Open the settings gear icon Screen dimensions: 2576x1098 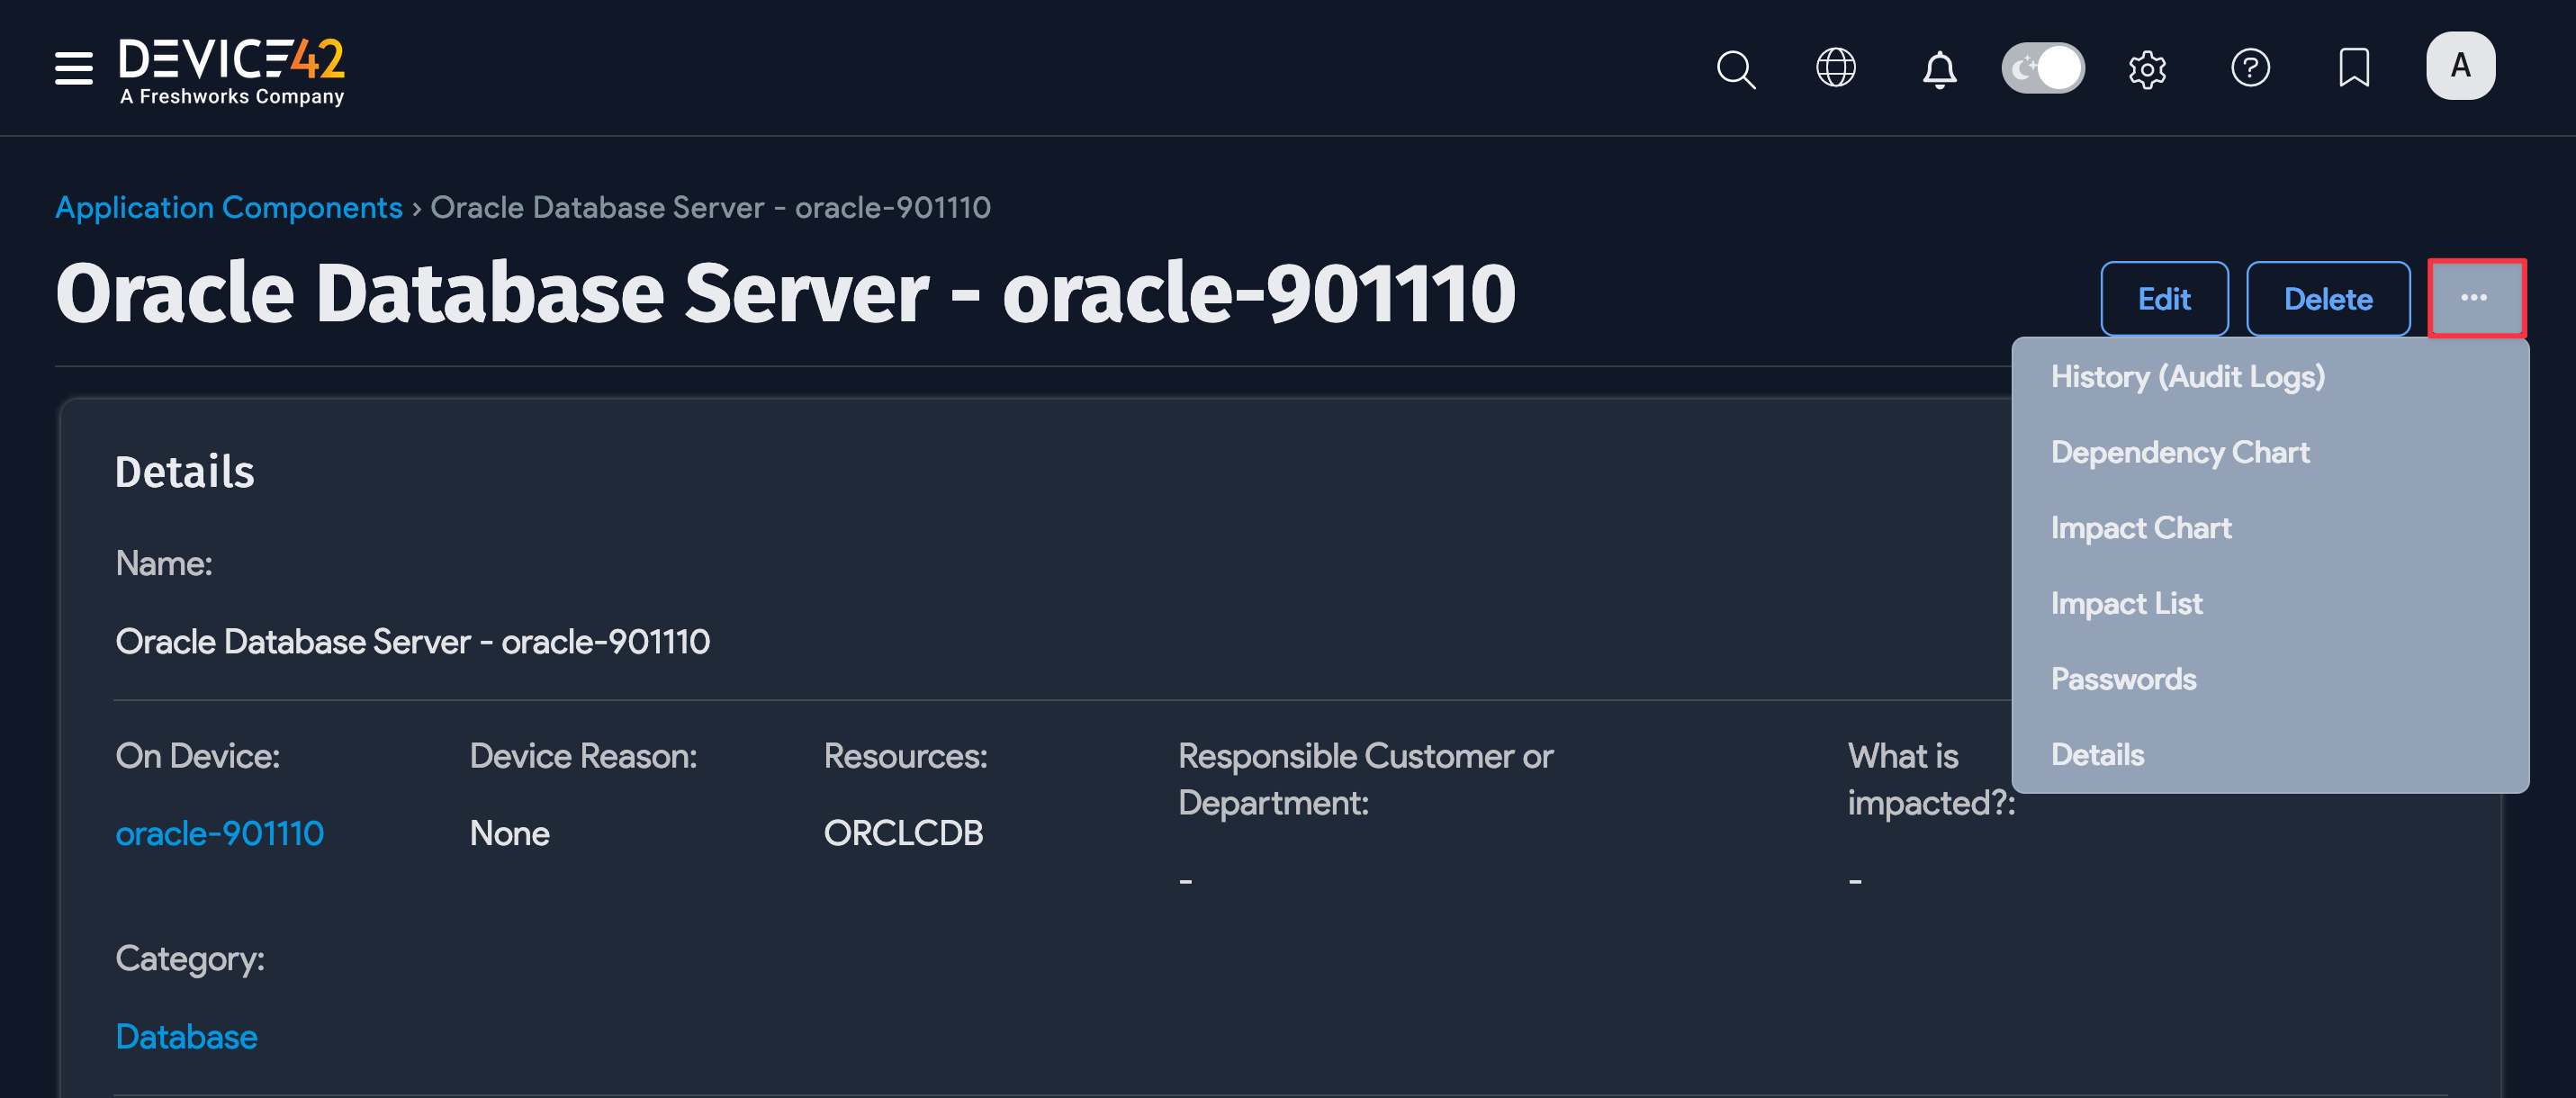[2148, 68]
